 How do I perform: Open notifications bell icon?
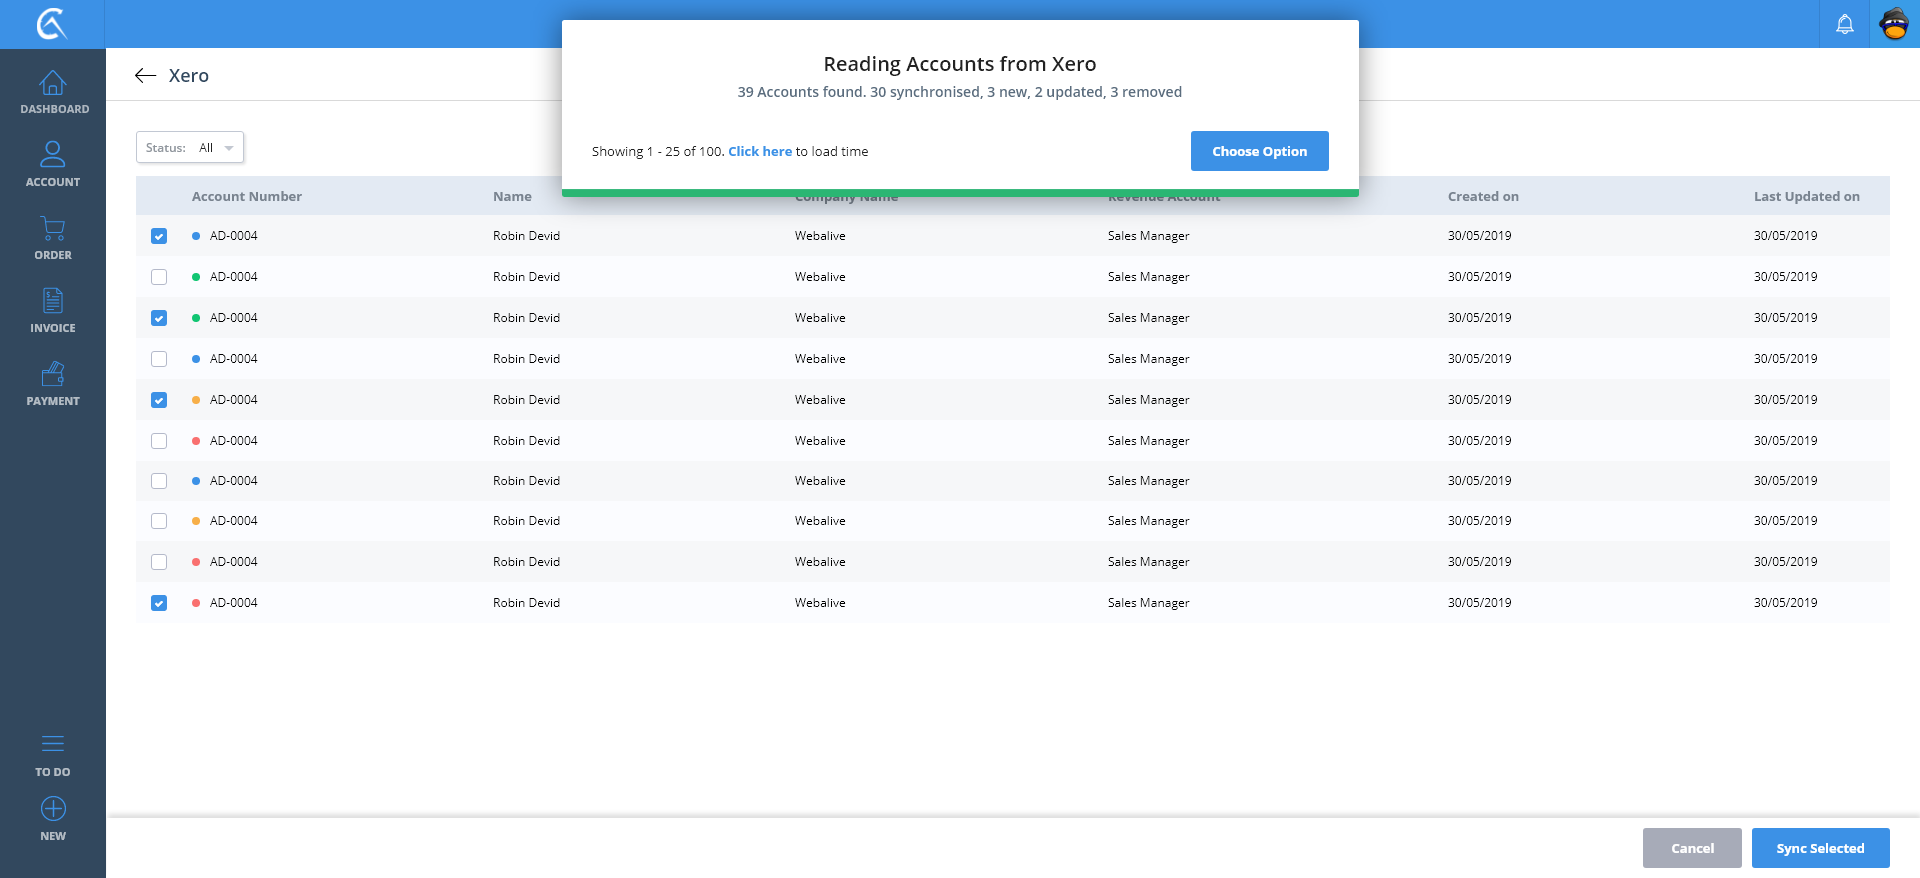[1844, 24]
